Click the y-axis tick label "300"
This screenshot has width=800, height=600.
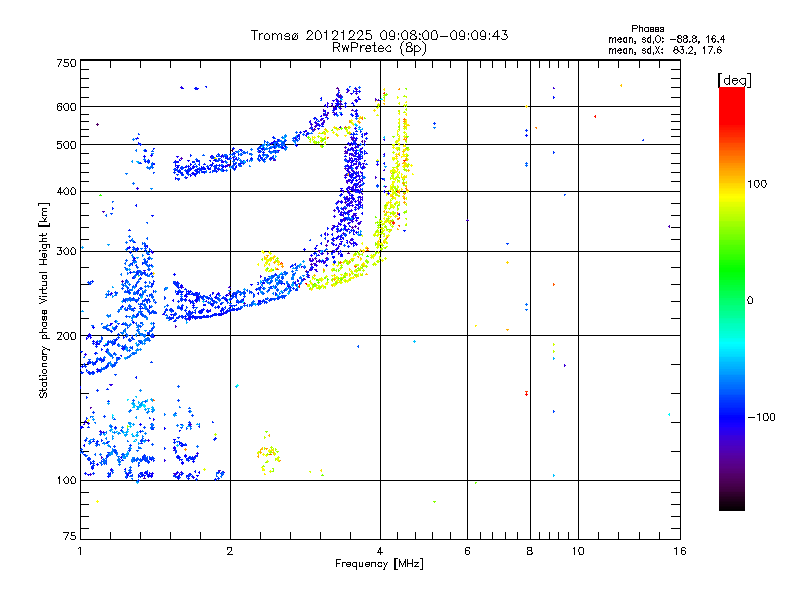66,251
